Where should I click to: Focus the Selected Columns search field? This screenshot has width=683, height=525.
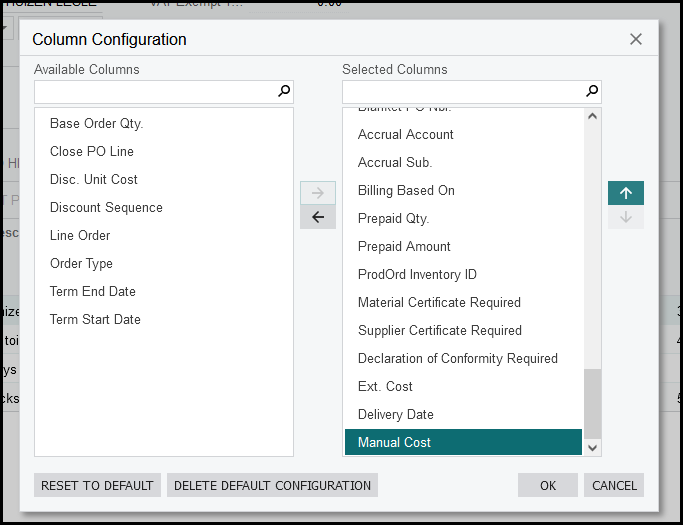(x=463, y=92)
